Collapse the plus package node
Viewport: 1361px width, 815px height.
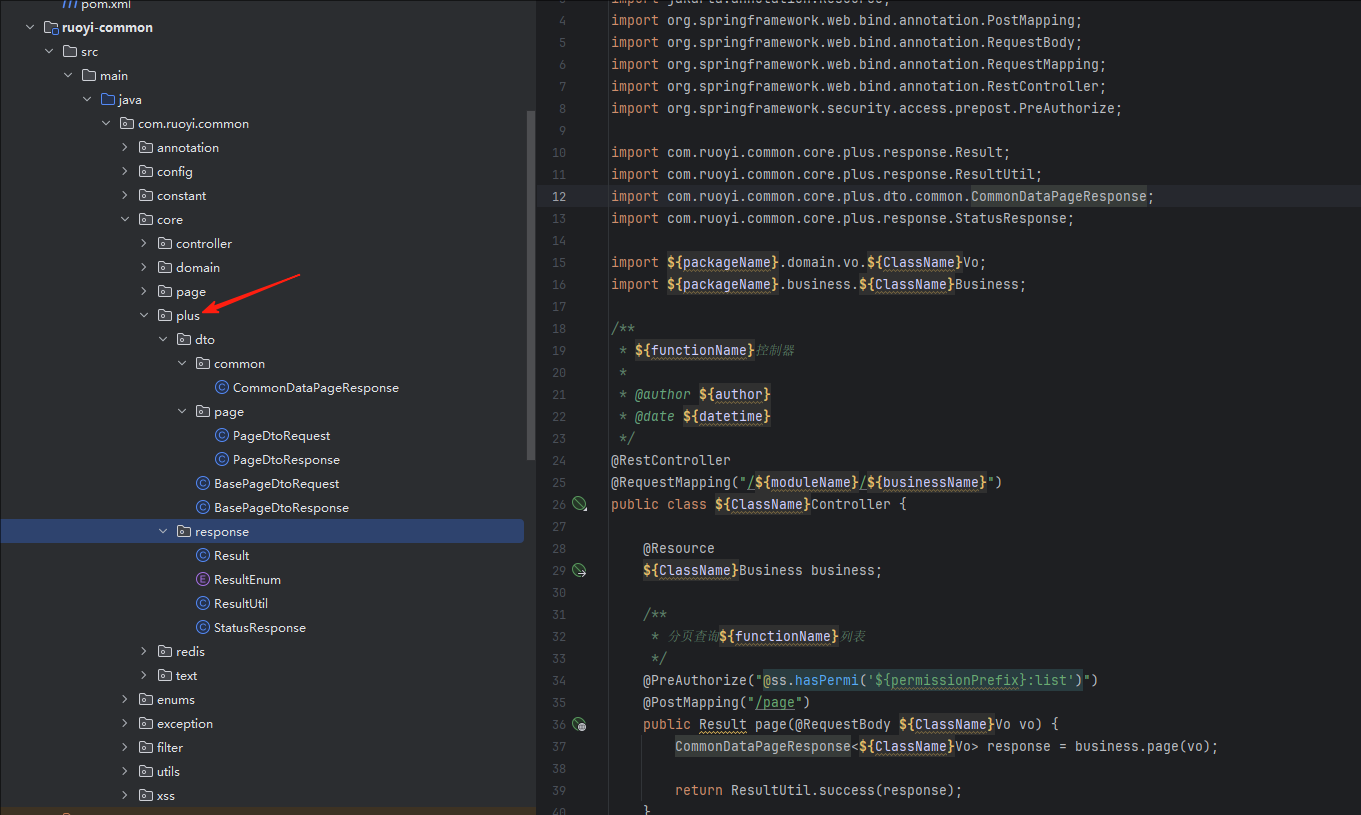[144, 316]
